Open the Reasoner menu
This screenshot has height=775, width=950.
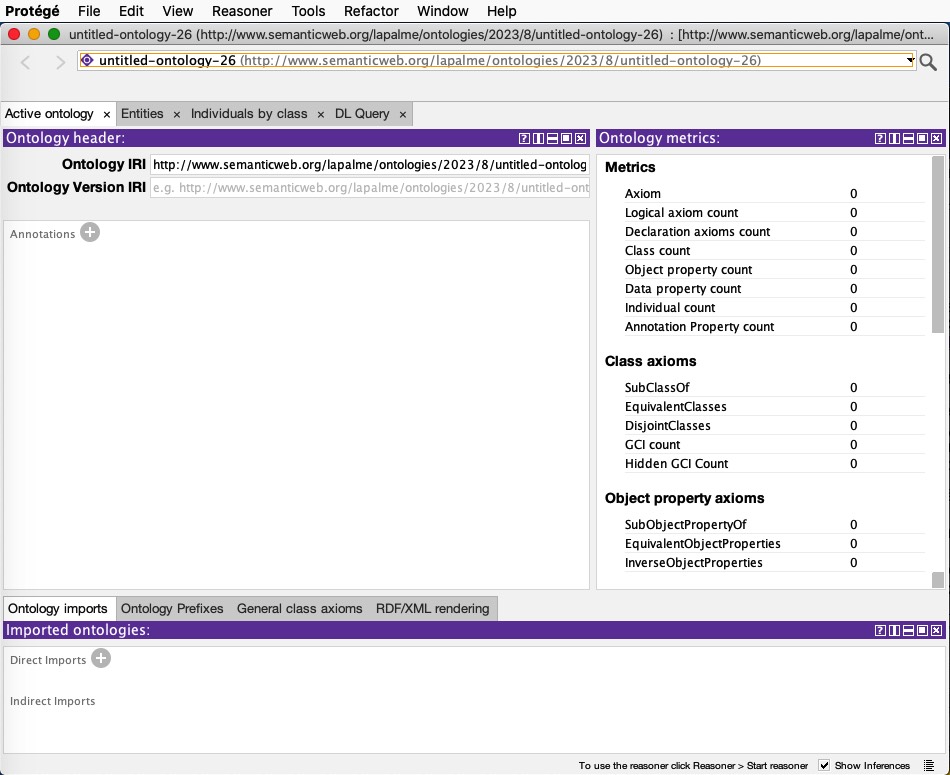point(242,11)
